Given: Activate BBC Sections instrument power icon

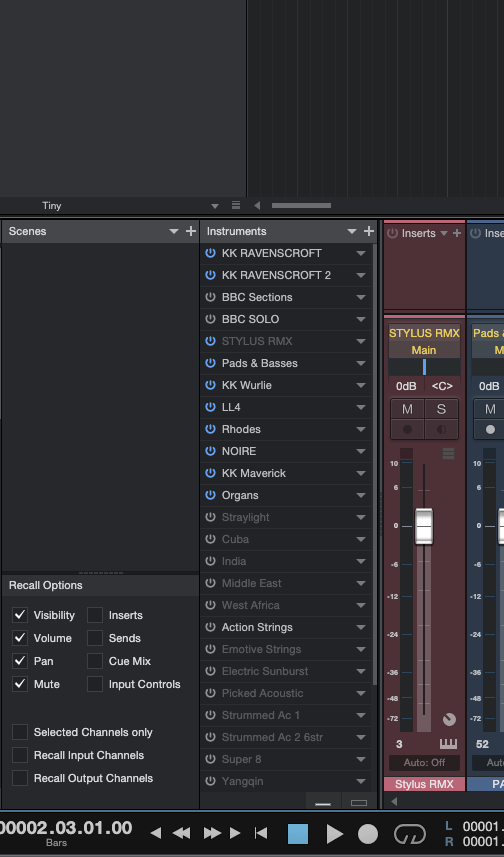Looking at the screenshot, I should [x=210, y=297].
